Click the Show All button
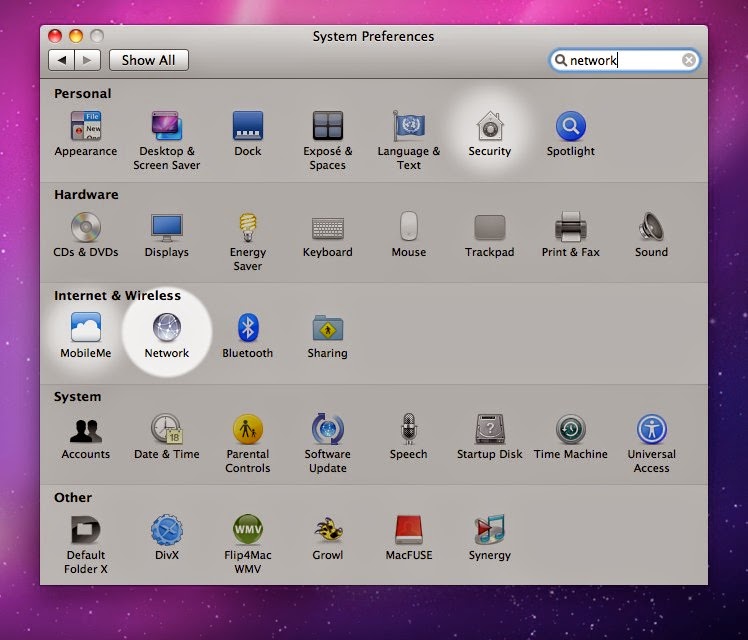 (x=149, y=60)
